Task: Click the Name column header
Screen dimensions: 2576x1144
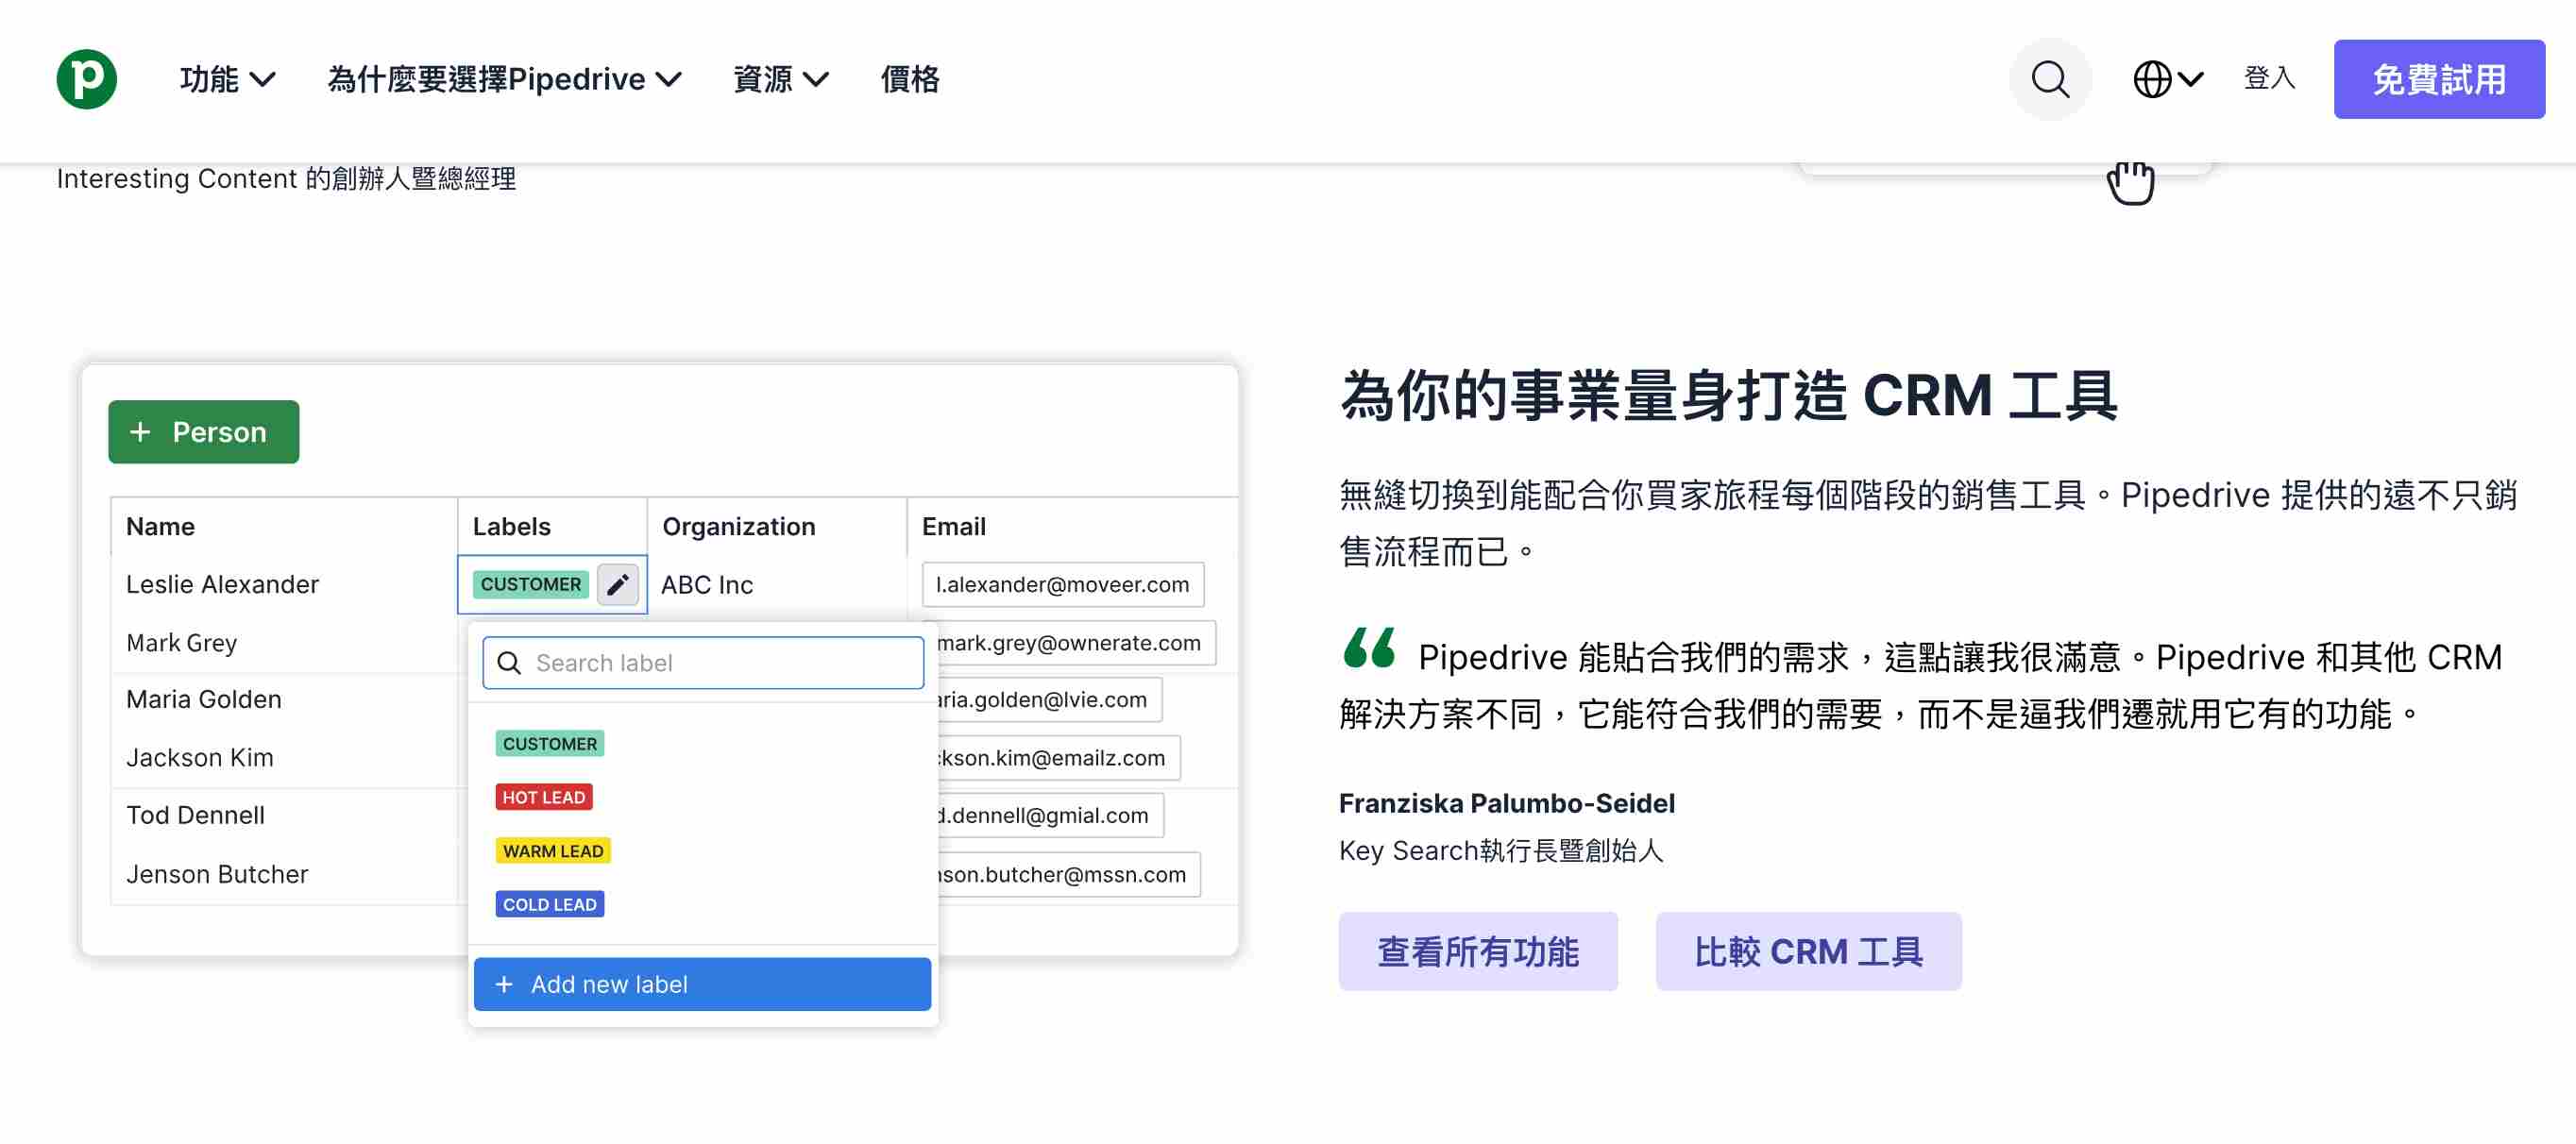Action: (160, 526)
